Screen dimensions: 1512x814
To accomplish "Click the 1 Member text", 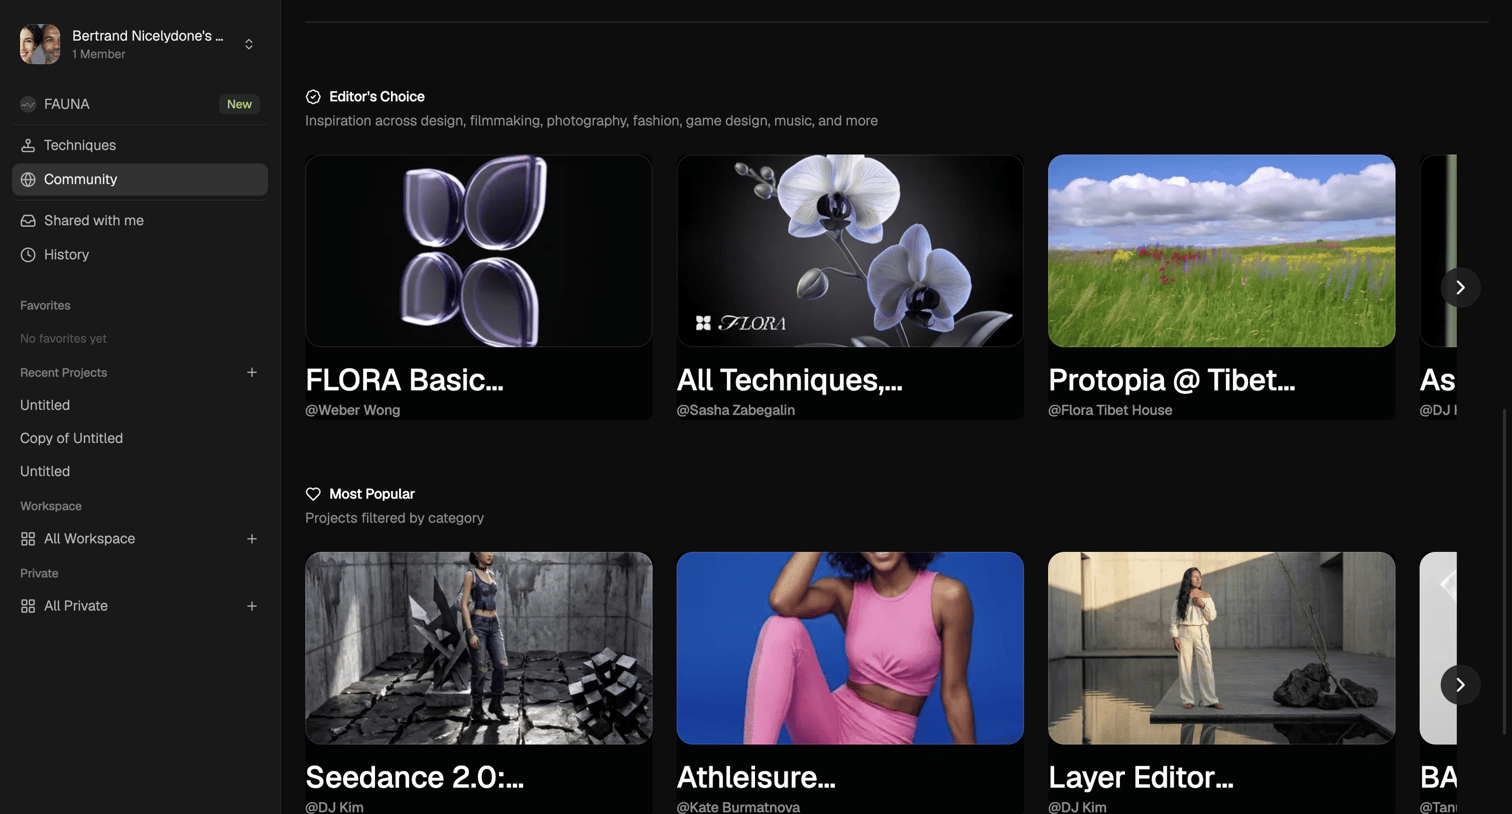I will click(x=98, y=55).
